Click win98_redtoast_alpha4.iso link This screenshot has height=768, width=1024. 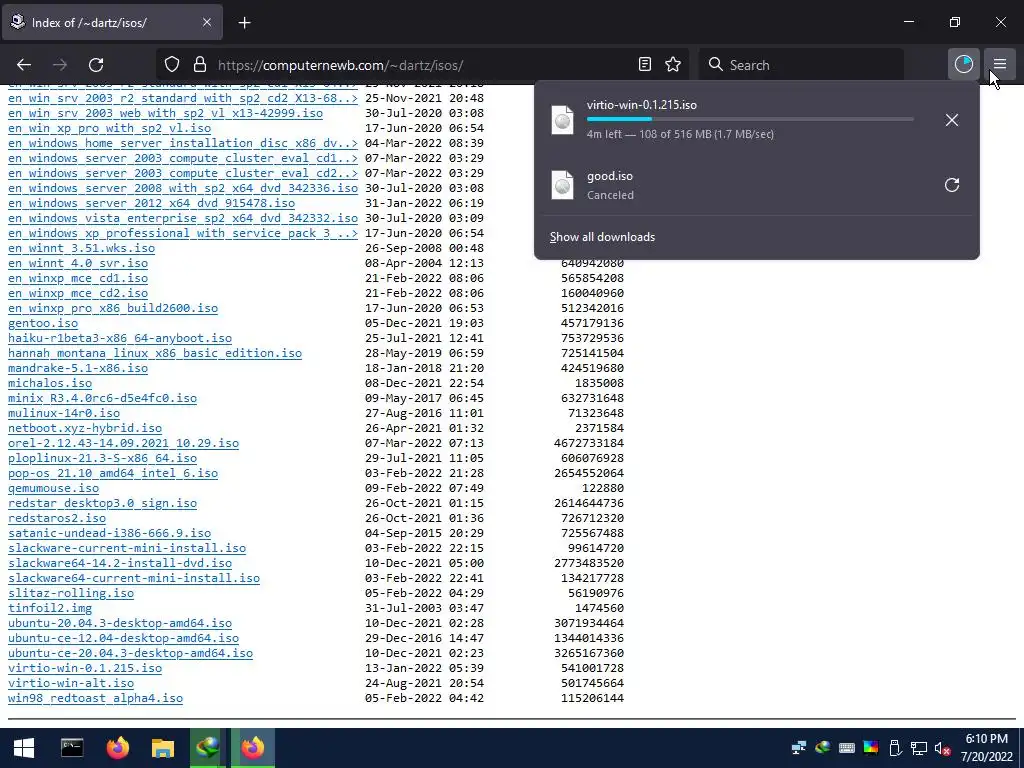(x=95, y=699)
